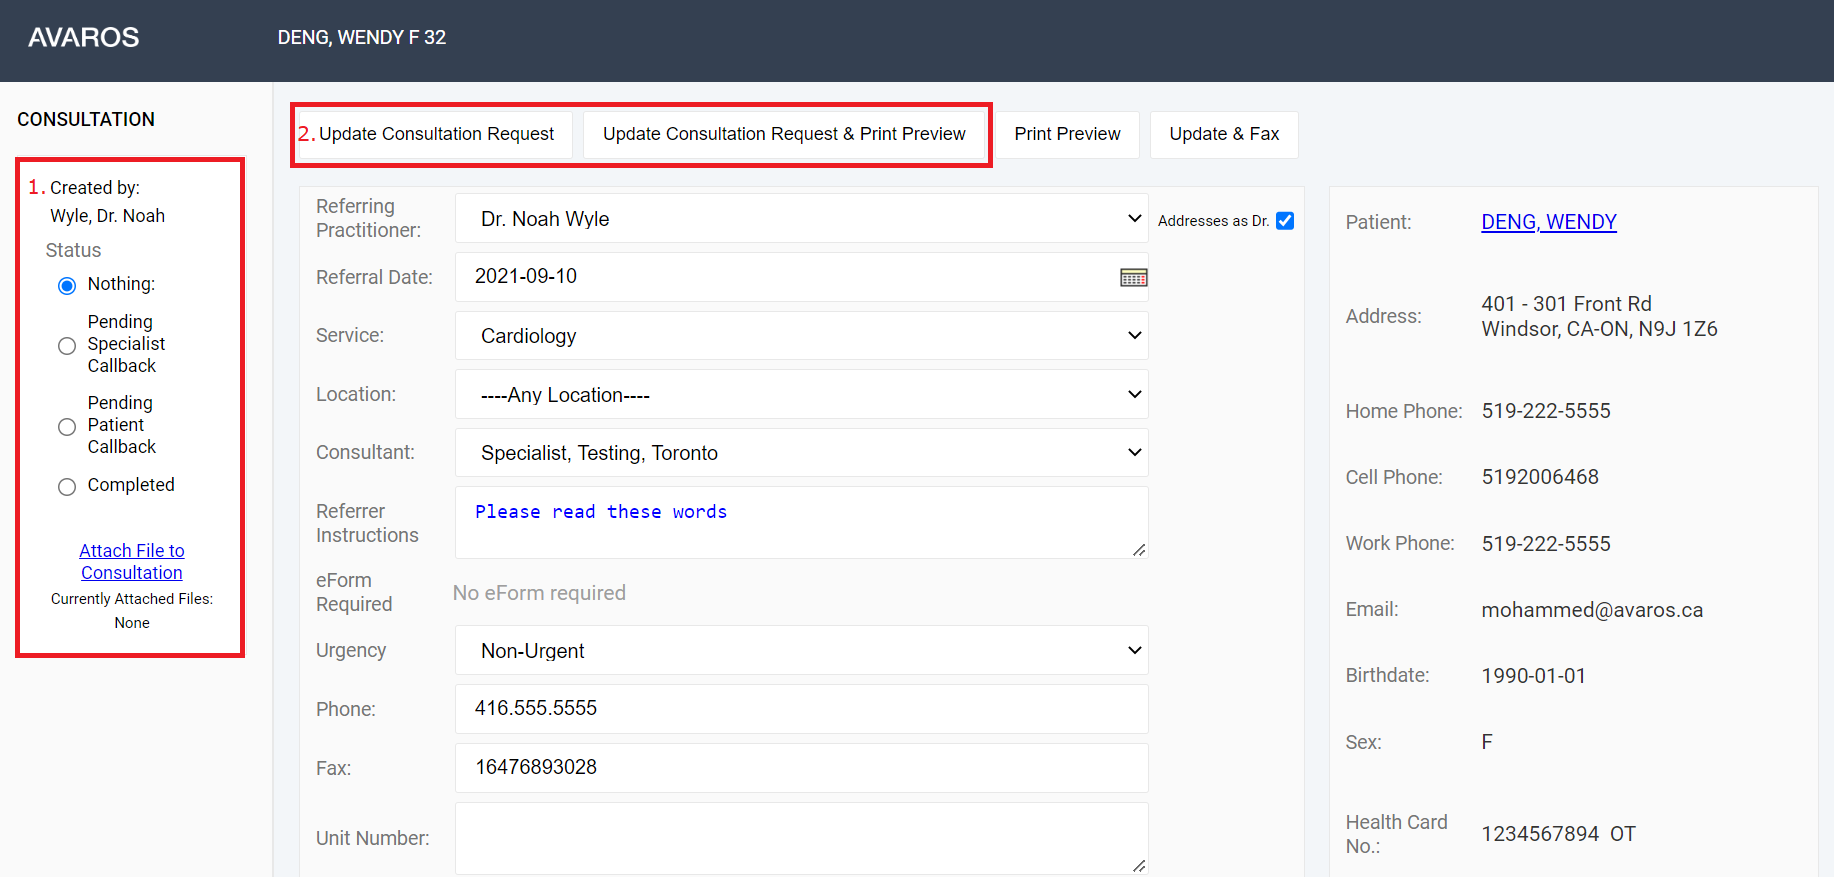Select the Nothing status radio button
Screen dimensions: 1834x877
tap(67, 286)
